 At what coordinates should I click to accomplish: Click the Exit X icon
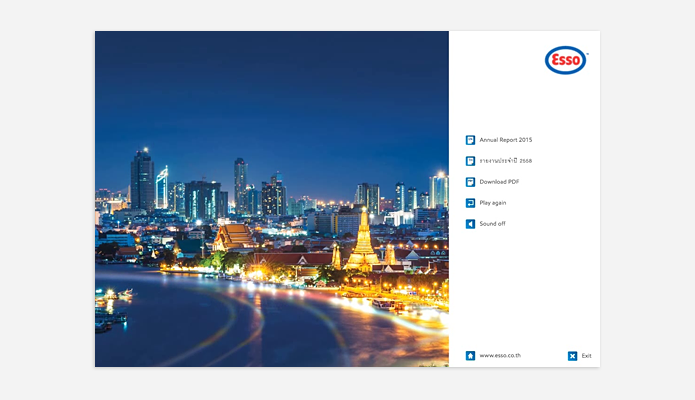click(x=573, y=356)
